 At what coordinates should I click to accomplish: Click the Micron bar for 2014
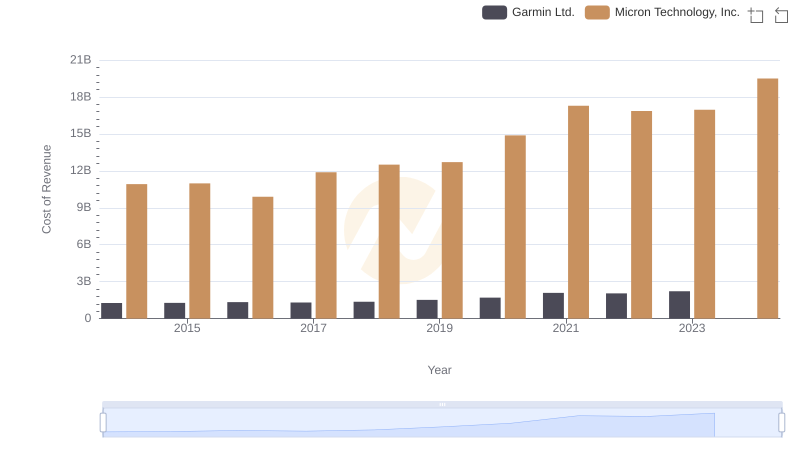[x=136, y=251]
